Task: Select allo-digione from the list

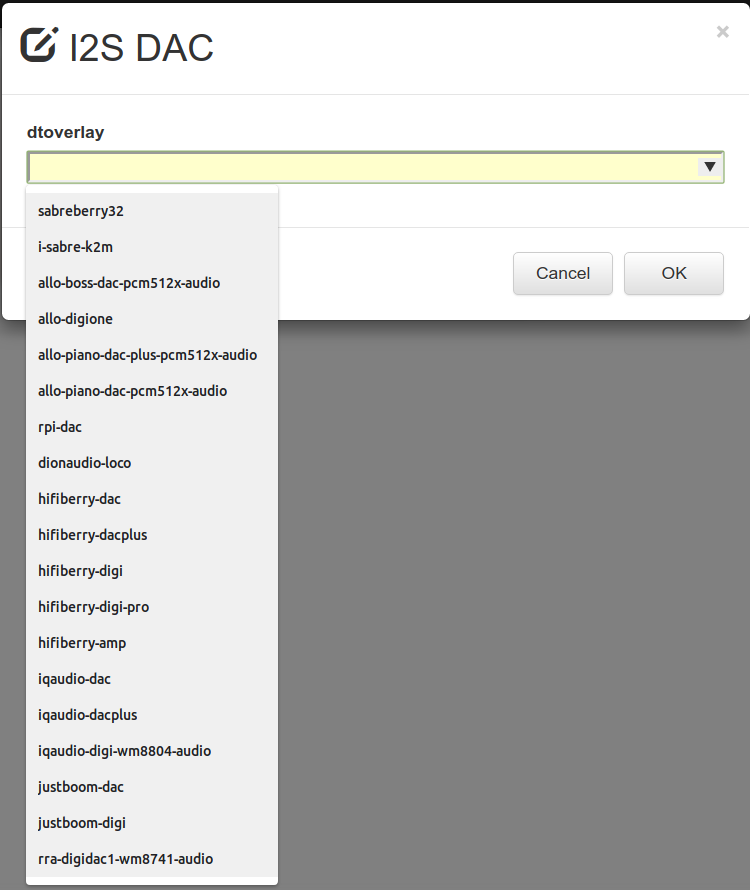Action: [x=152, y=319]
